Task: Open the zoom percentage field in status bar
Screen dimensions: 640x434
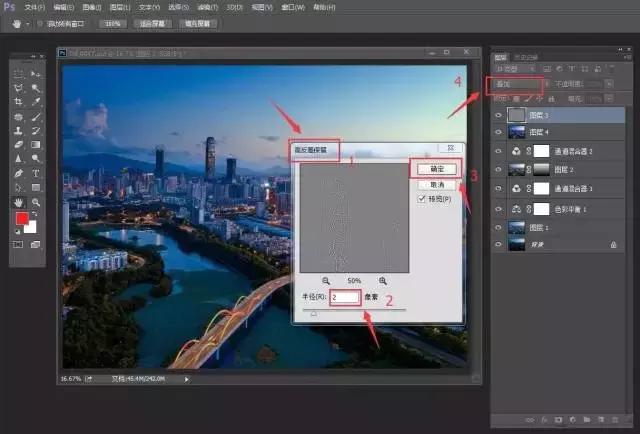Action: [72, 380]
